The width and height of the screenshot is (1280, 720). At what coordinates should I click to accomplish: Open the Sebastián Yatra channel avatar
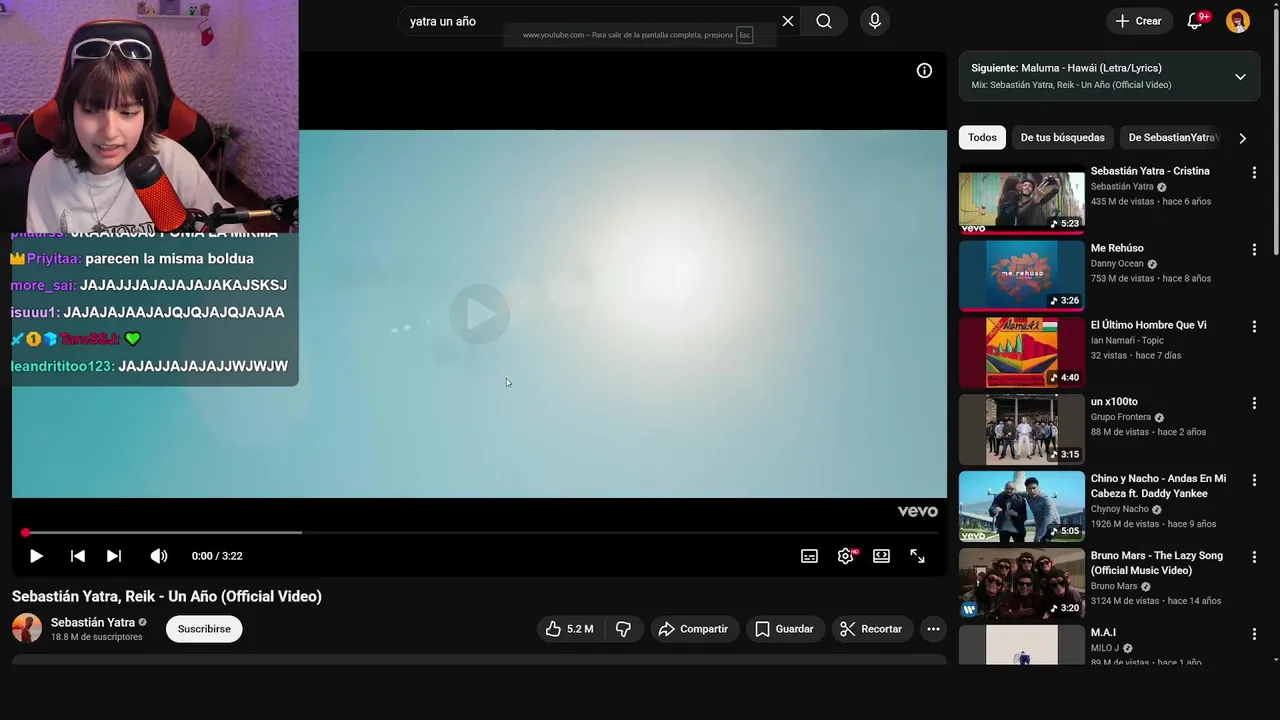(x=27, y=628)
